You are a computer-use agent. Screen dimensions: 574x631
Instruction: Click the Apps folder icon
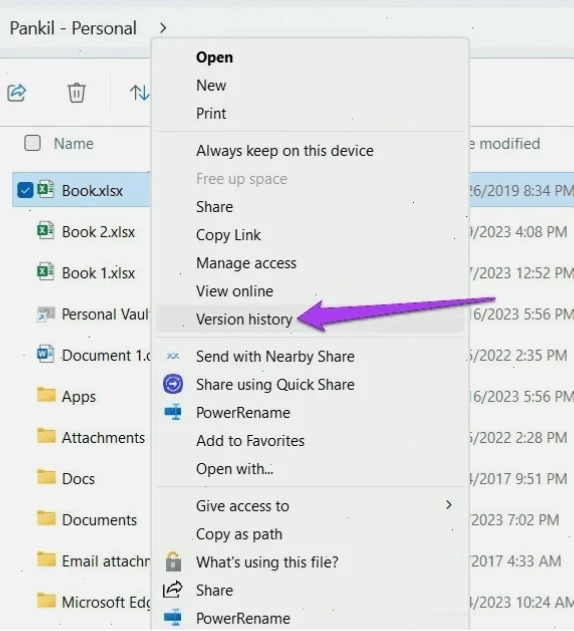pos(46,395)
